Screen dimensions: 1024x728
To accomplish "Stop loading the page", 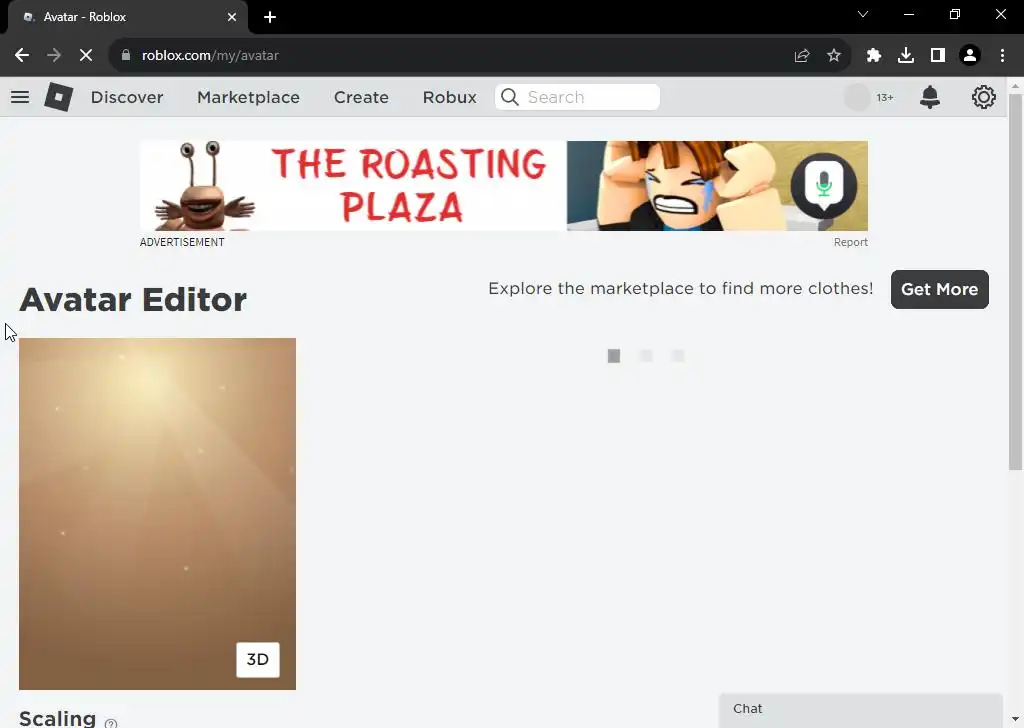I will 86,55.
